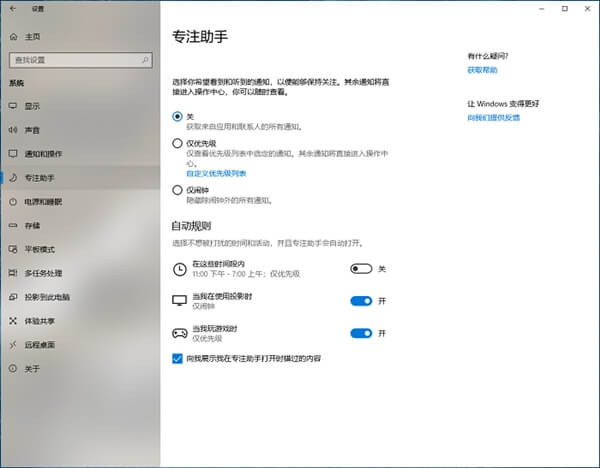
Task: Uncheck 向我展示我在专注助手打开时错过的内容 checkbox
Action: [x=178, y=358]
